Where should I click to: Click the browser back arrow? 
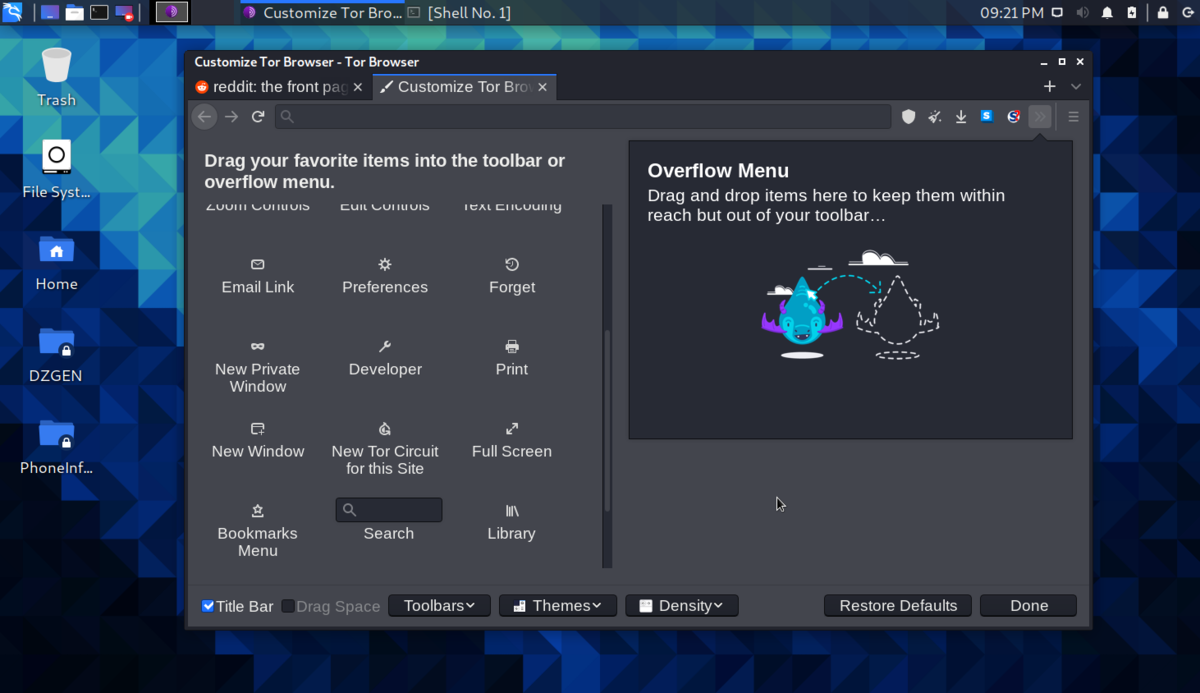point(205,117)
